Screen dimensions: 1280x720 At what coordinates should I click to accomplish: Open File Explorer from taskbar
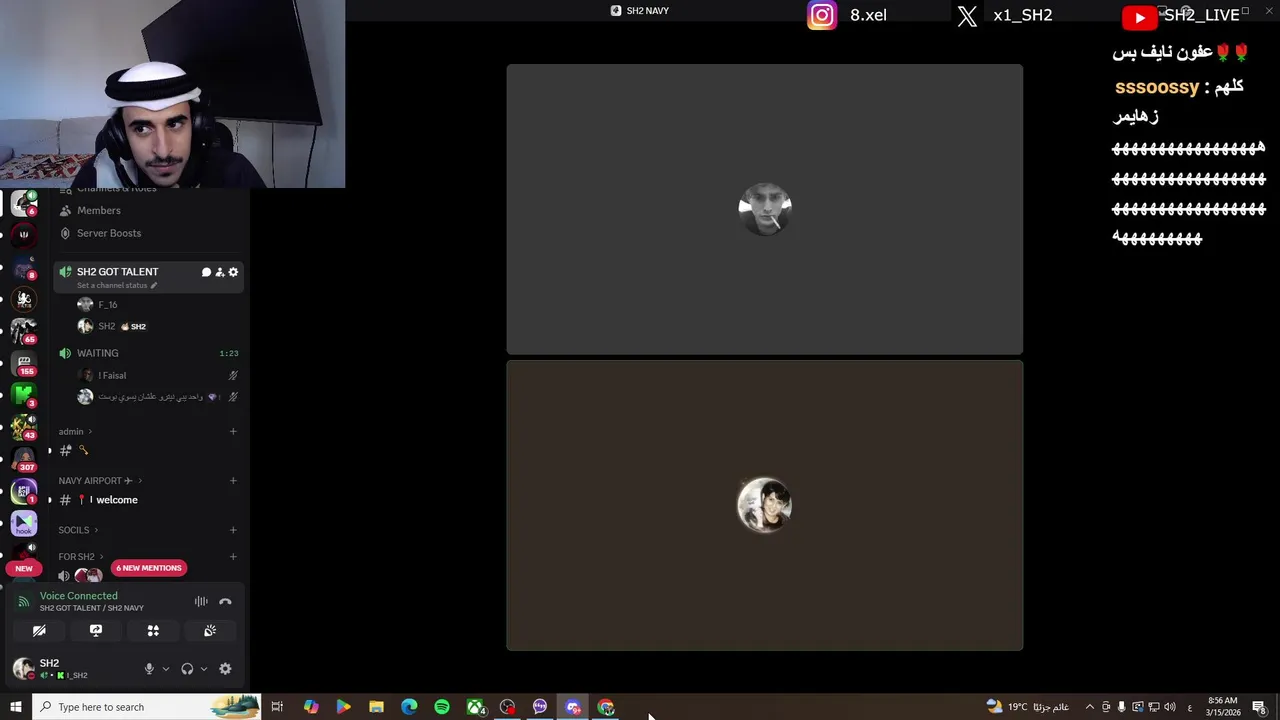pos(376,707)
